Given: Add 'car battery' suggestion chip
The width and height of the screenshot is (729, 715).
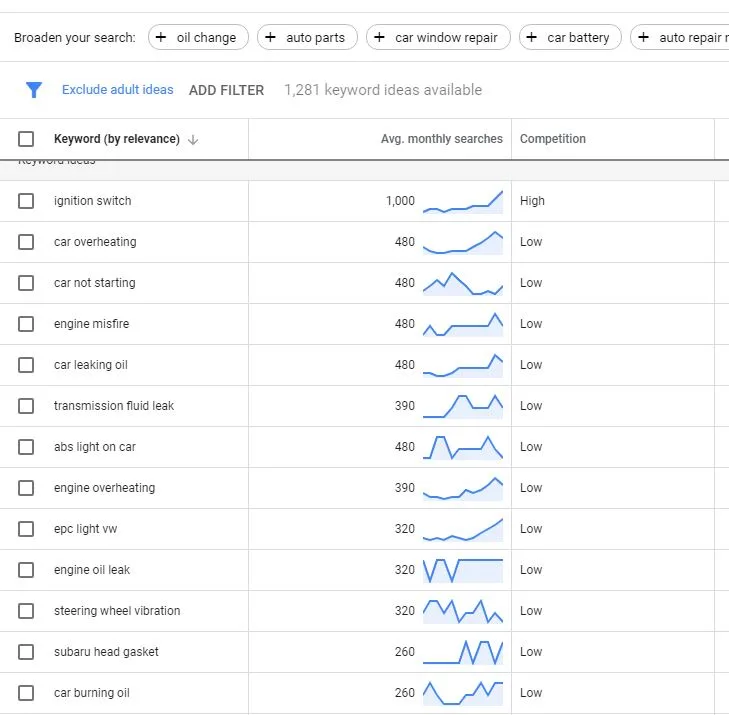Looking at the screenshot, I should [570, 37].
